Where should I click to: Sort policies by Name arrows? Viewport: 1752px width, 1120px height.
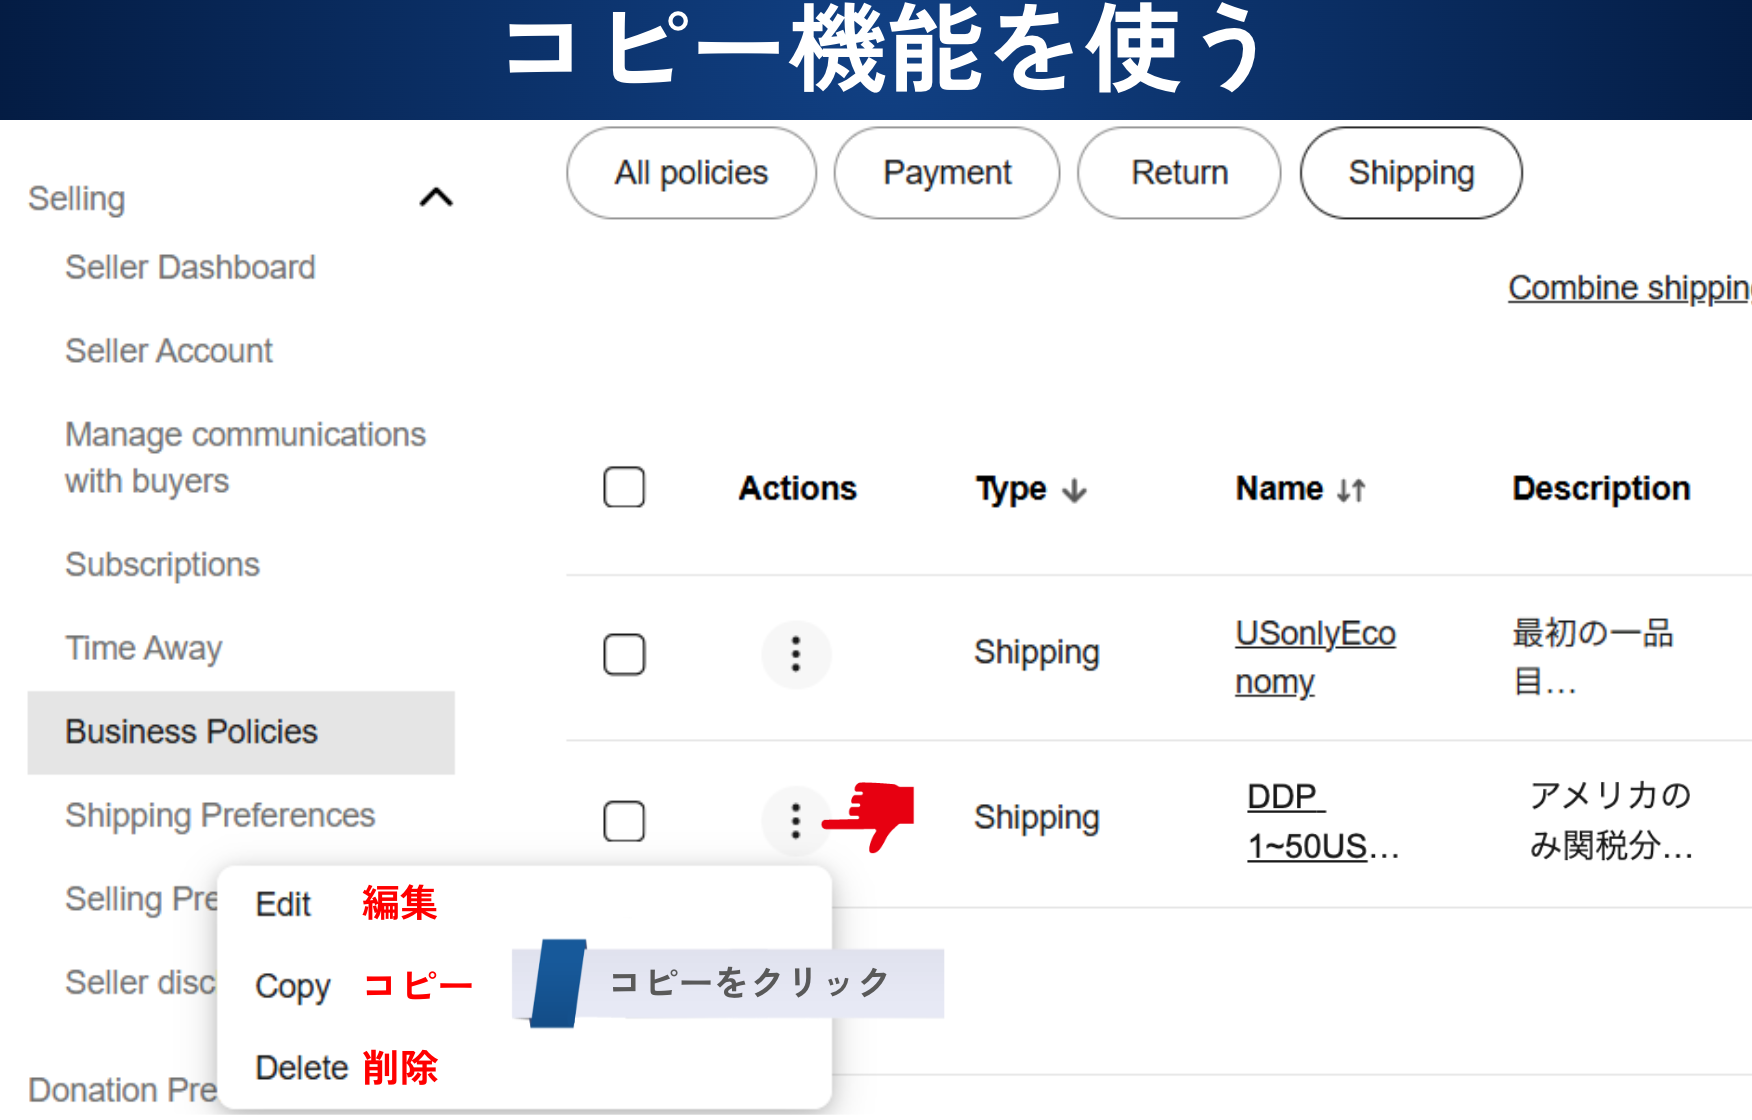coord(1351,490)
